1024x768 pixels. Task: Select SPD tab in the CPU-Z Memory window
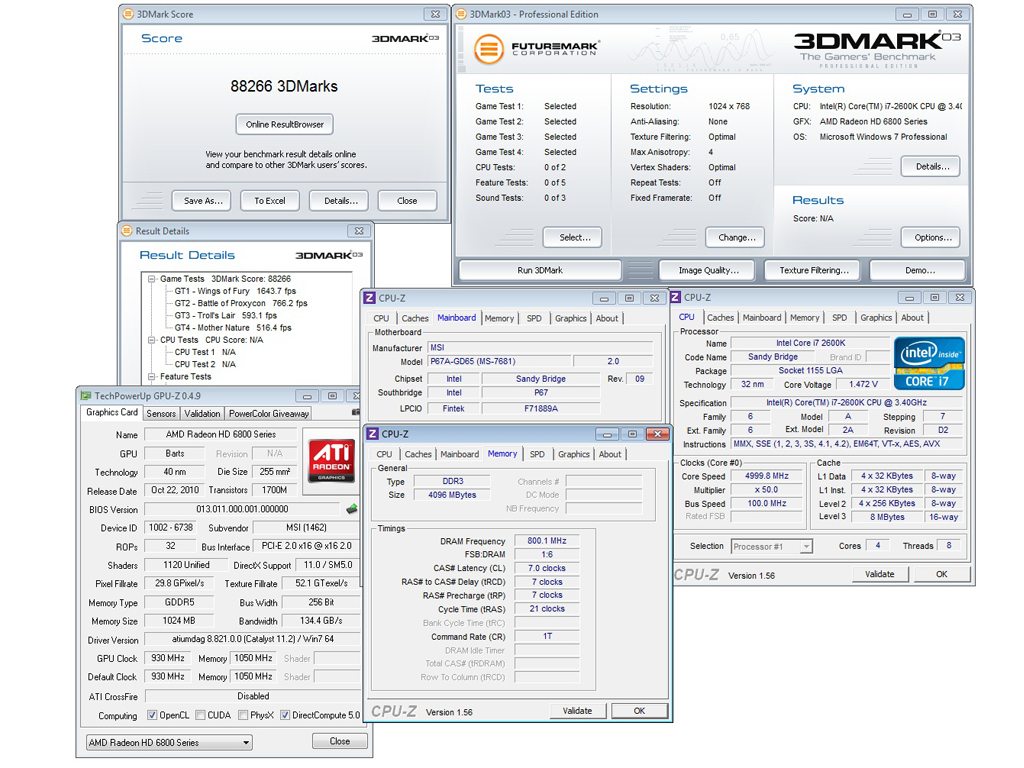[x=537, y=454]
